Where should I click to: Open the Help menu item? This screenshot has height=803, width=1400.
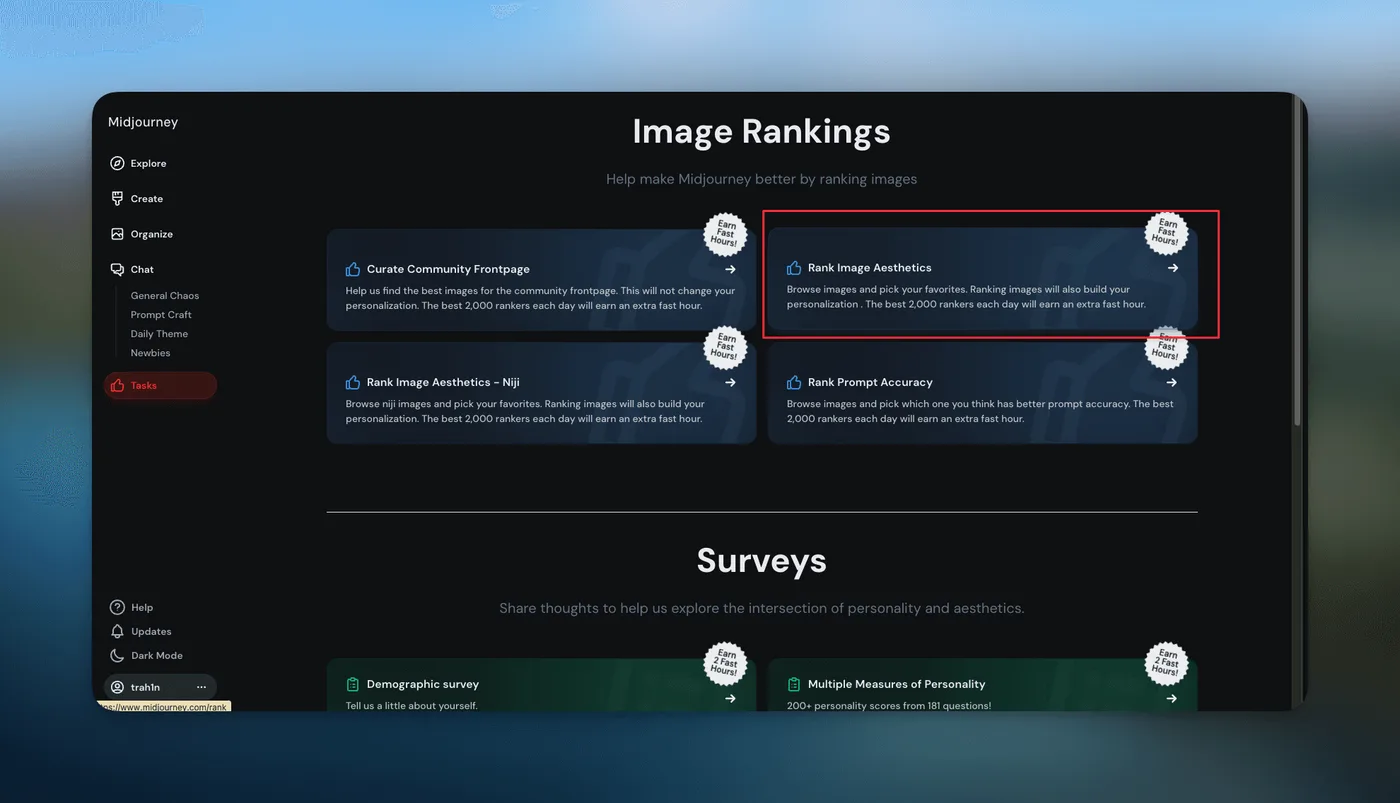click(x=142, y=607)
